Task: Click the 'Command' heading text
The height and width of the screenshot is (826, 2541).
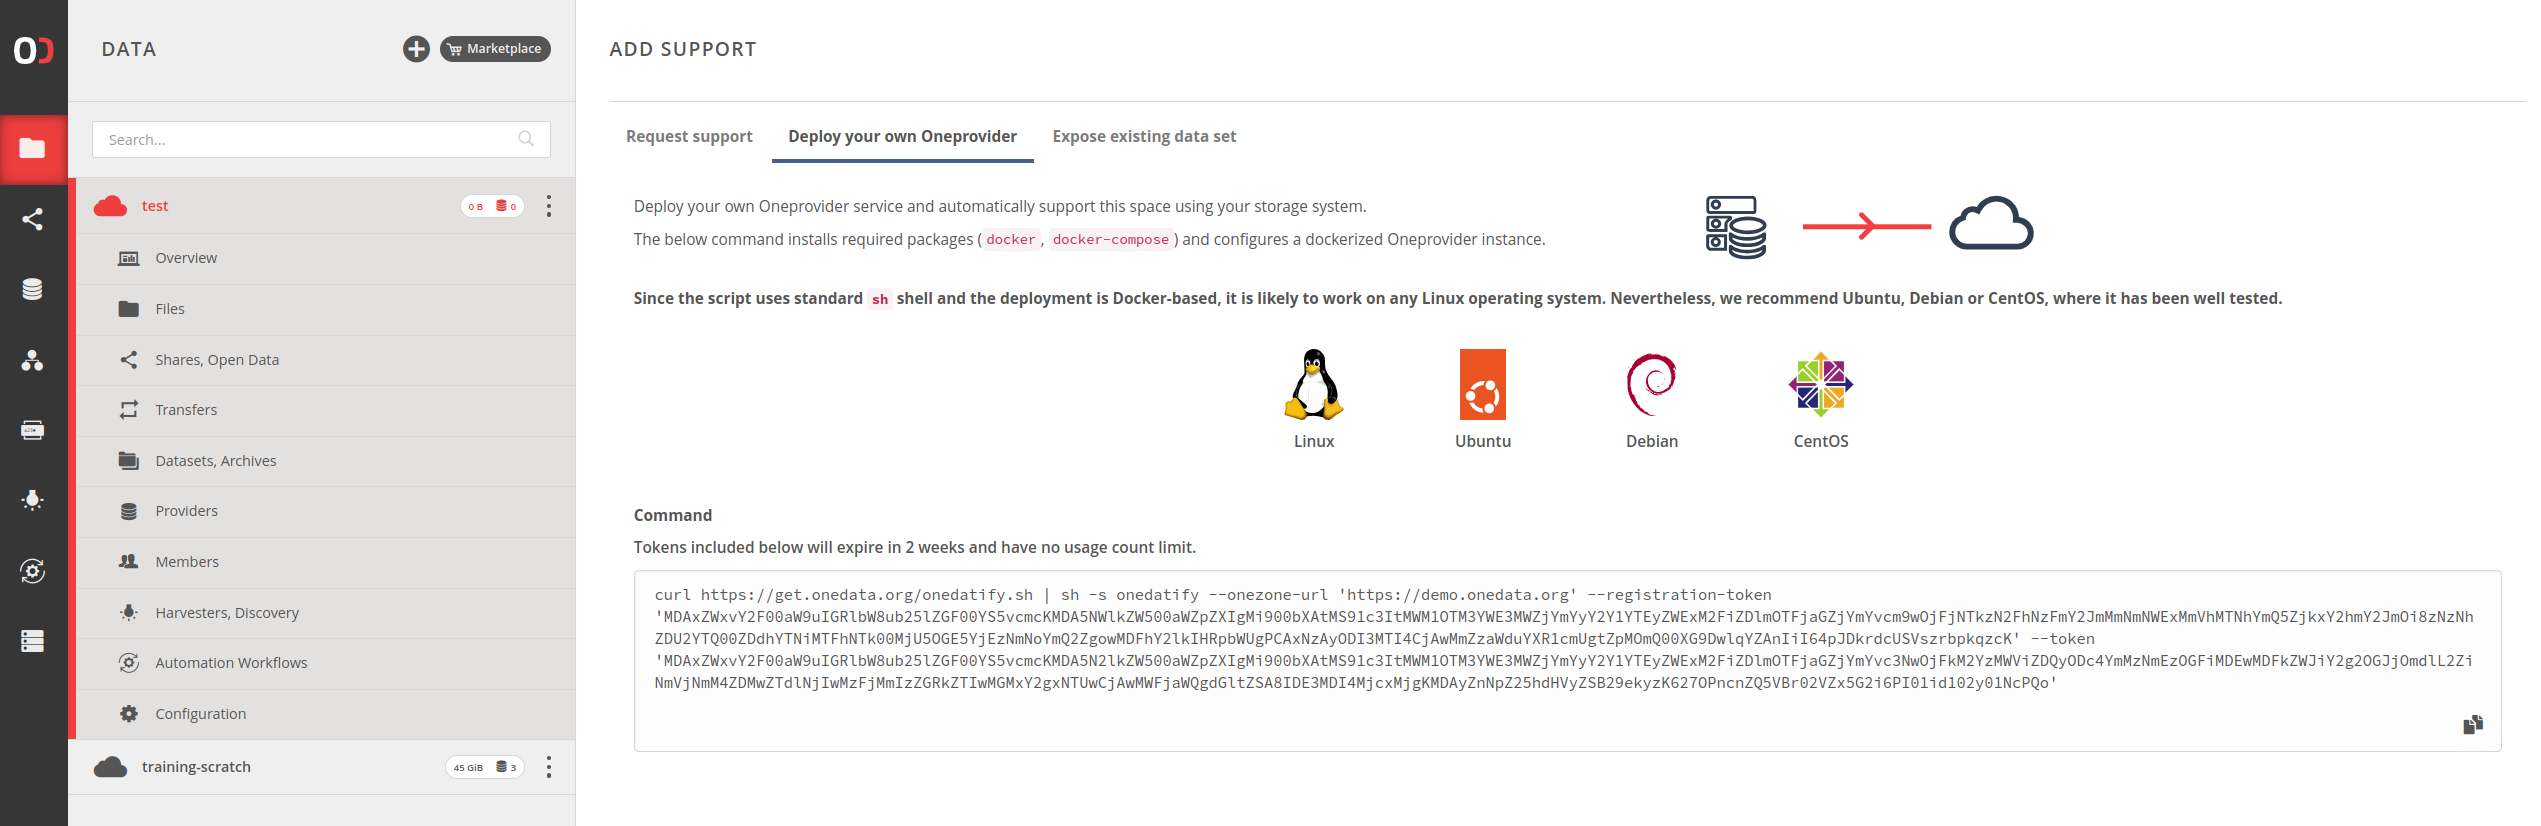Action: click(673, 515)
